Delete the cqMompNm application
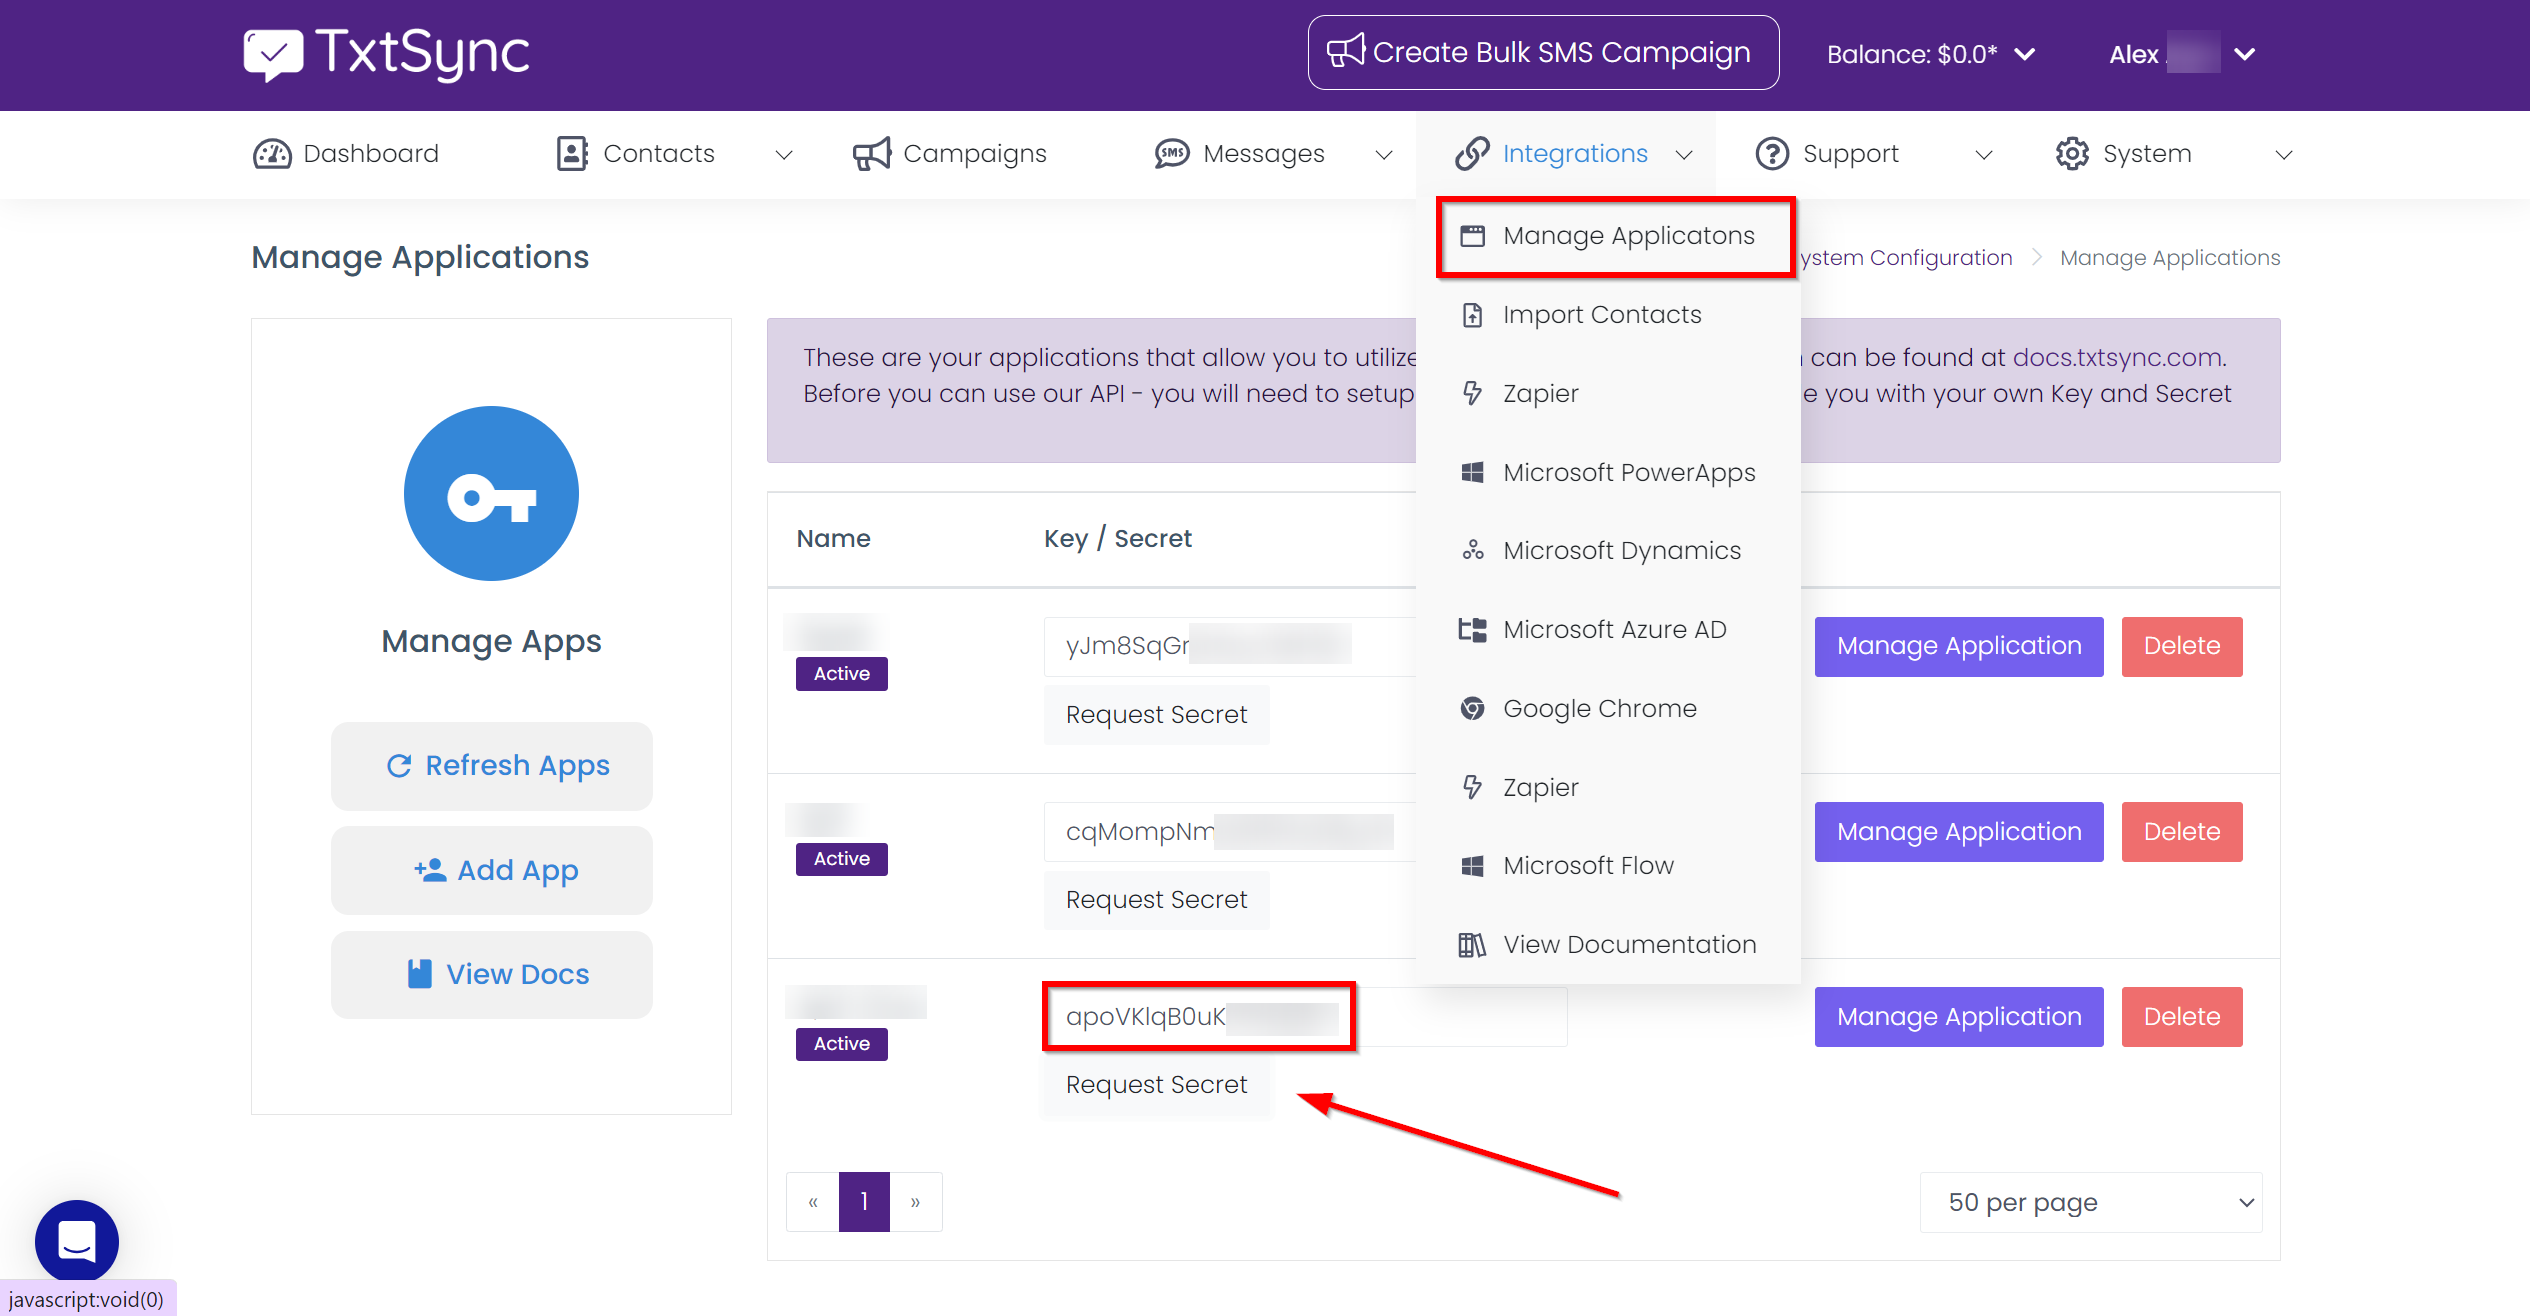Viewport: 2530px width, 1316px height. click(x=2182, y=832)
